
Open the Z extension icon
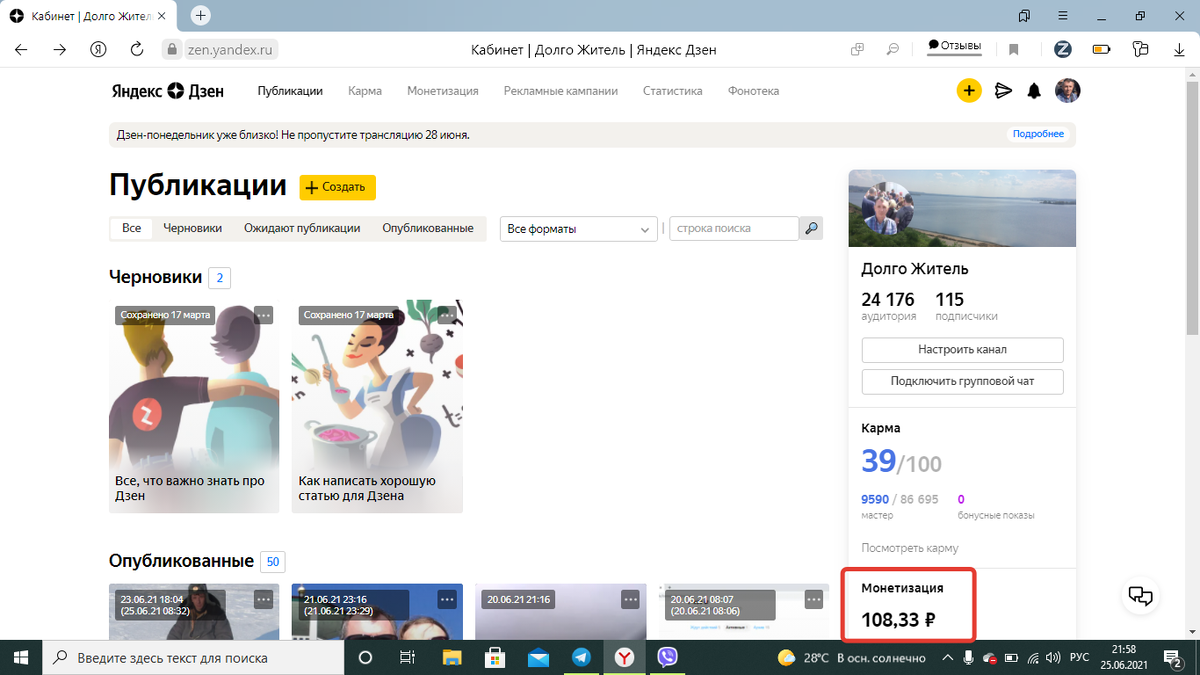coord(1063,49)
